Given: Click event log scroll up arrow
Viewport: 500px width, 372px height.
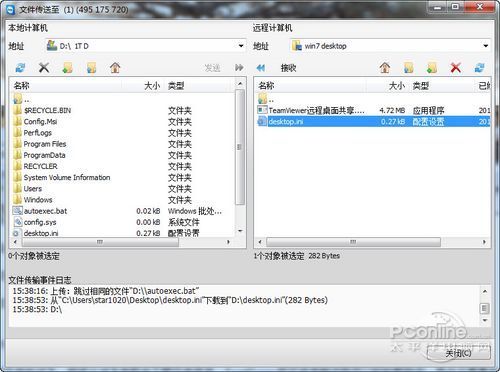Looking at the screenshot, I should click(485, 292).
